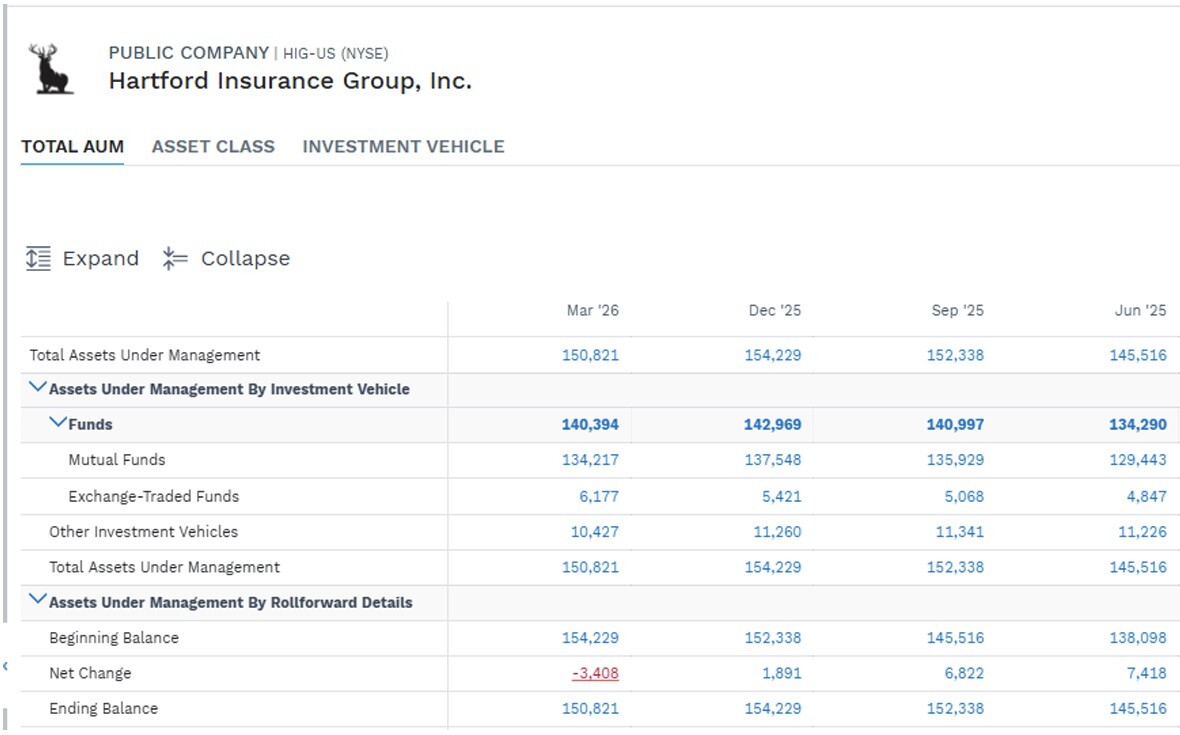This screenshot has width=1180, height=735.
Task: Open Dec '25 Mutual Funds value 137,548
Action: pyautogui.click(x=773, y=460)
